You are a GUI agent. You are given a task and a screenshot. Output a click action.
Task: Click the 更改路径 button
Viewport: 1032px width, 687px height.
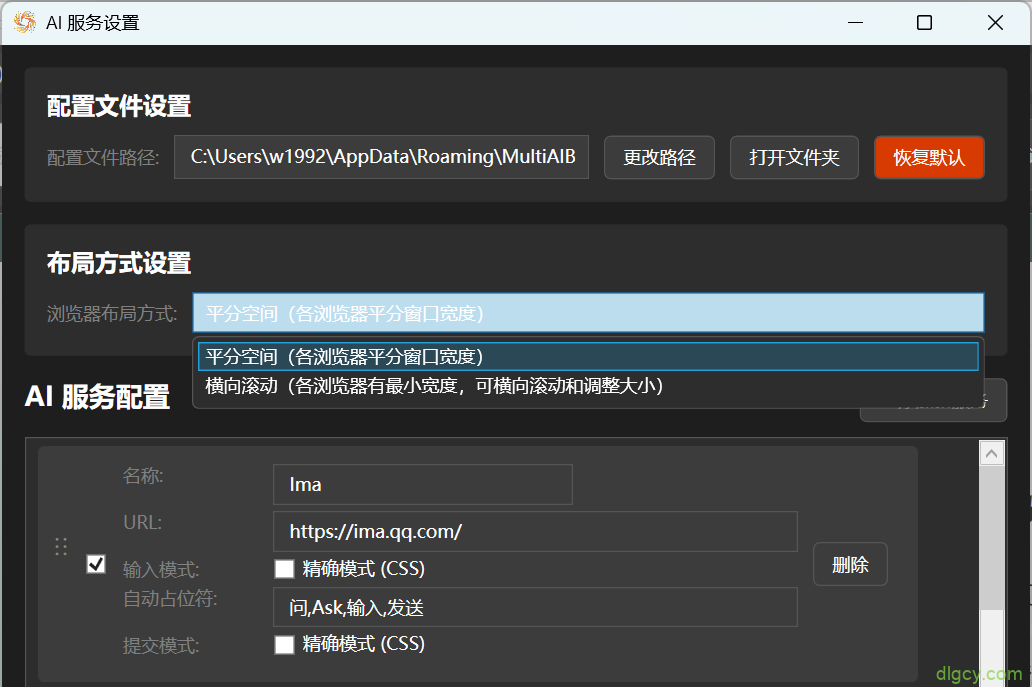tap(659, 157)
